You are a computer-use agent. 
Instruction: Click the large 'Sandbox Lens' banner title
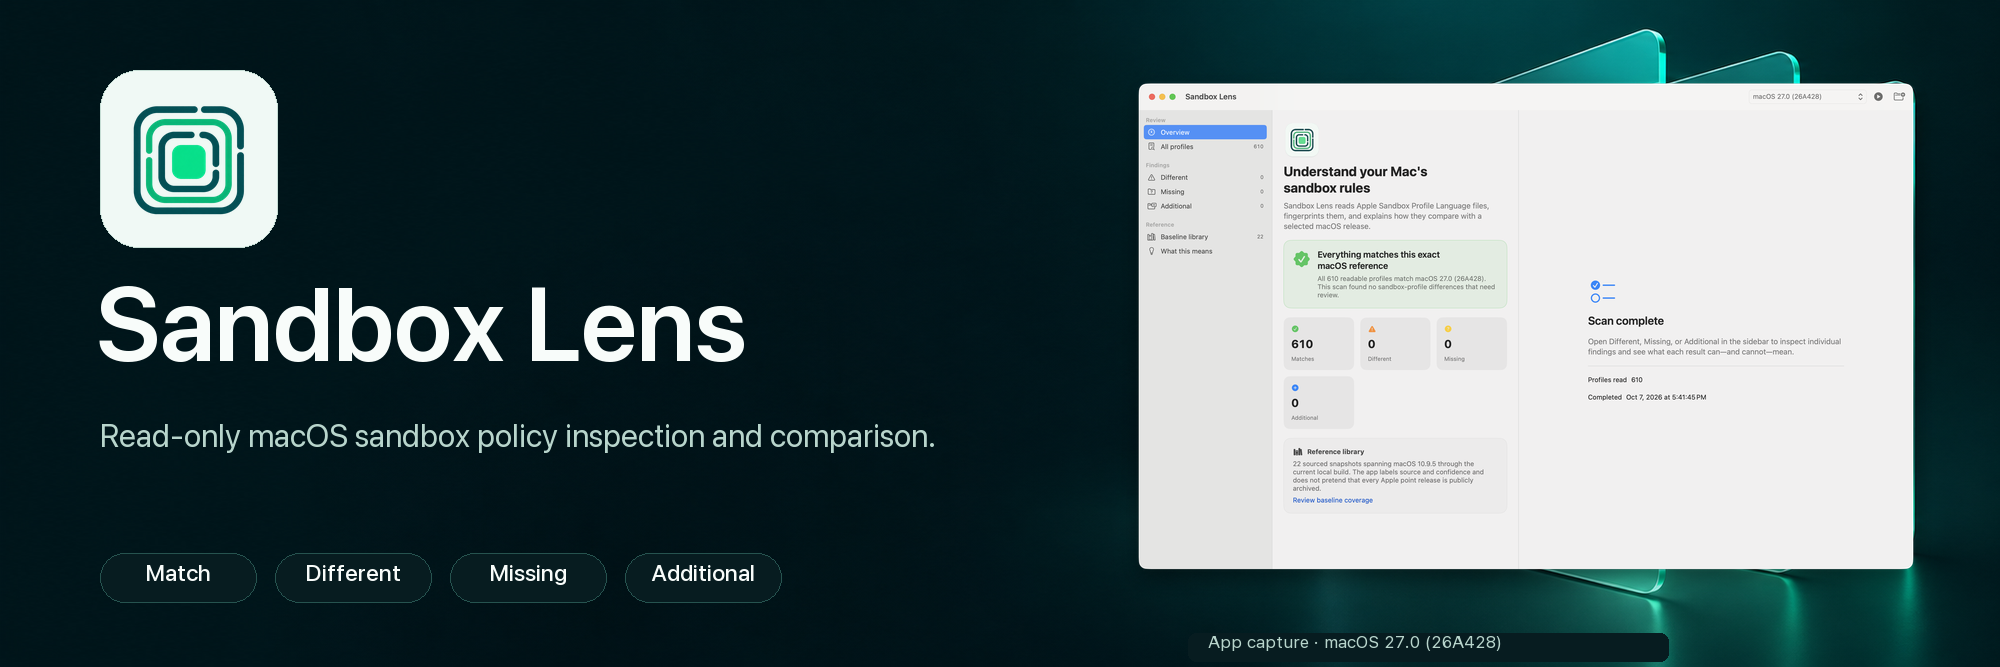click(422, 325)
